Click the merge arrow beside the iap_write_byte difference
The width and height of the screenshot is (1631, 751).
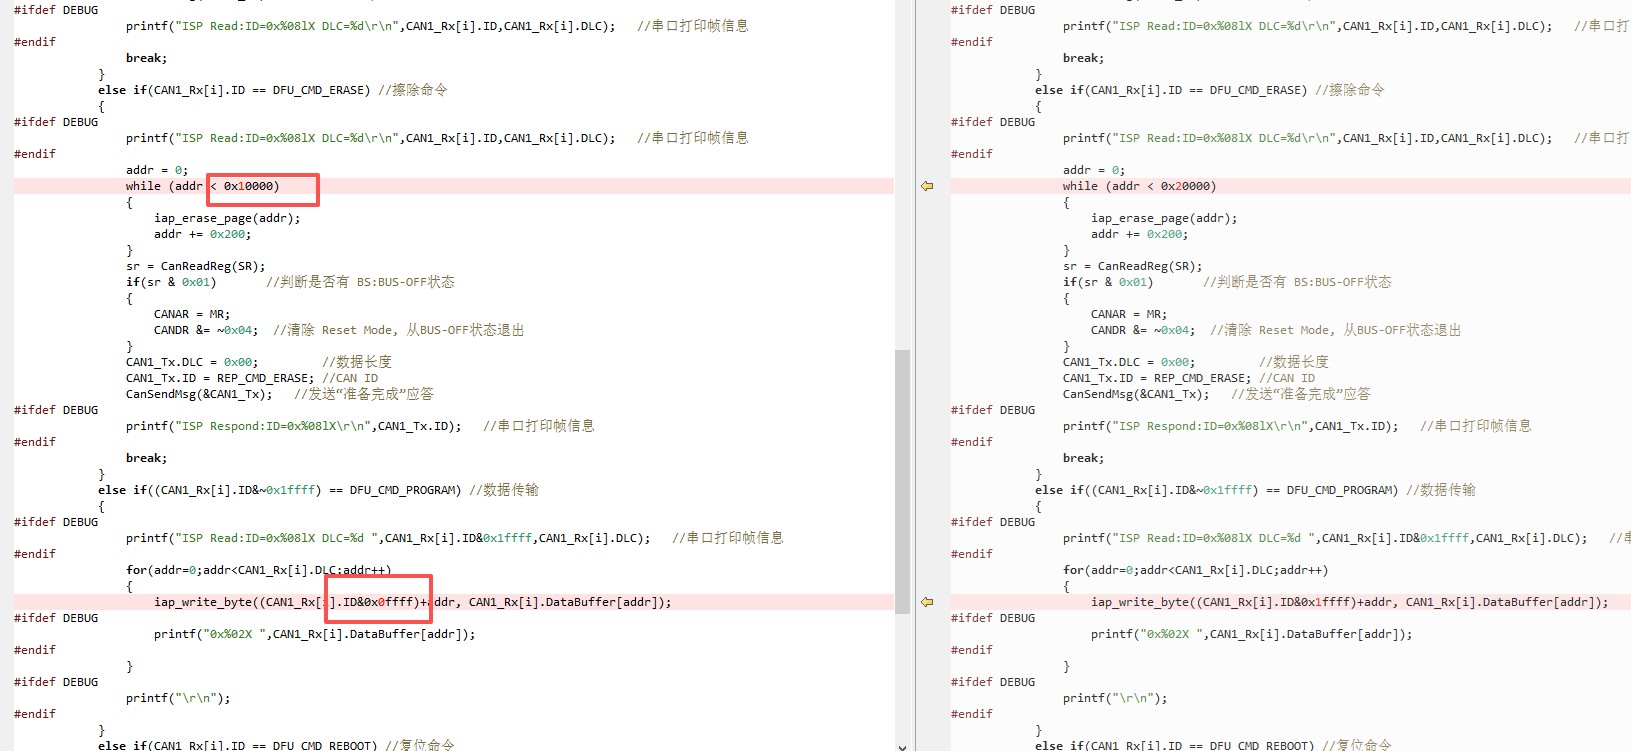pos(927,602)
